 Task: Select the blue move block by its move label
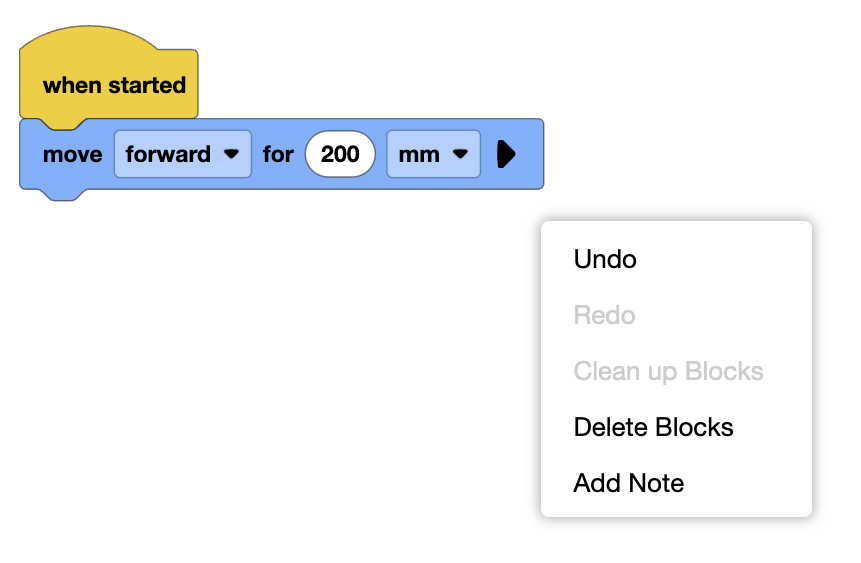tap(72, 155)
